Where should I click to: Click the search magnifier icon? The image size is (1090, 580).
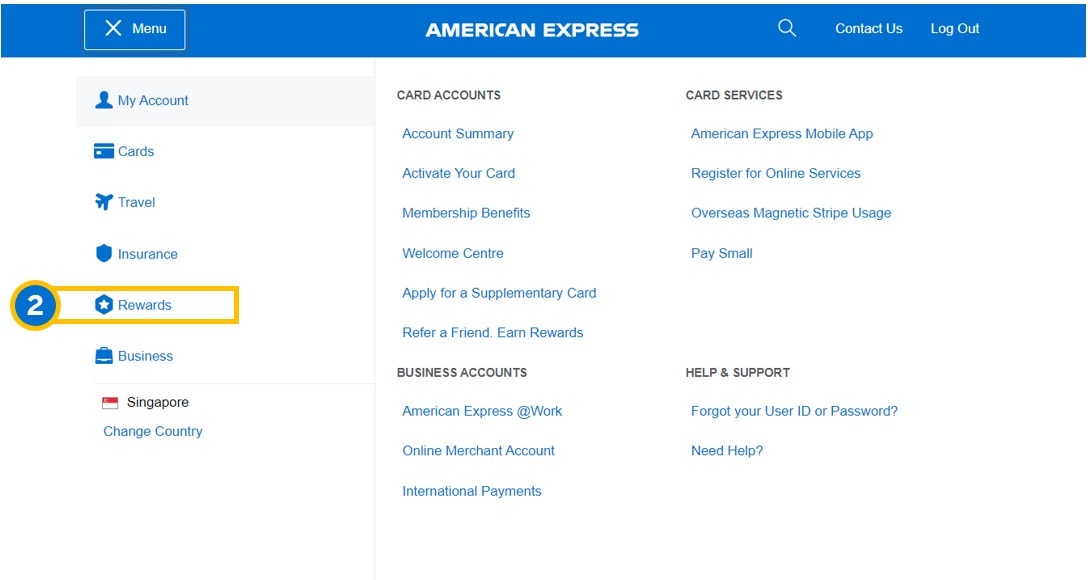pos(787,28)
